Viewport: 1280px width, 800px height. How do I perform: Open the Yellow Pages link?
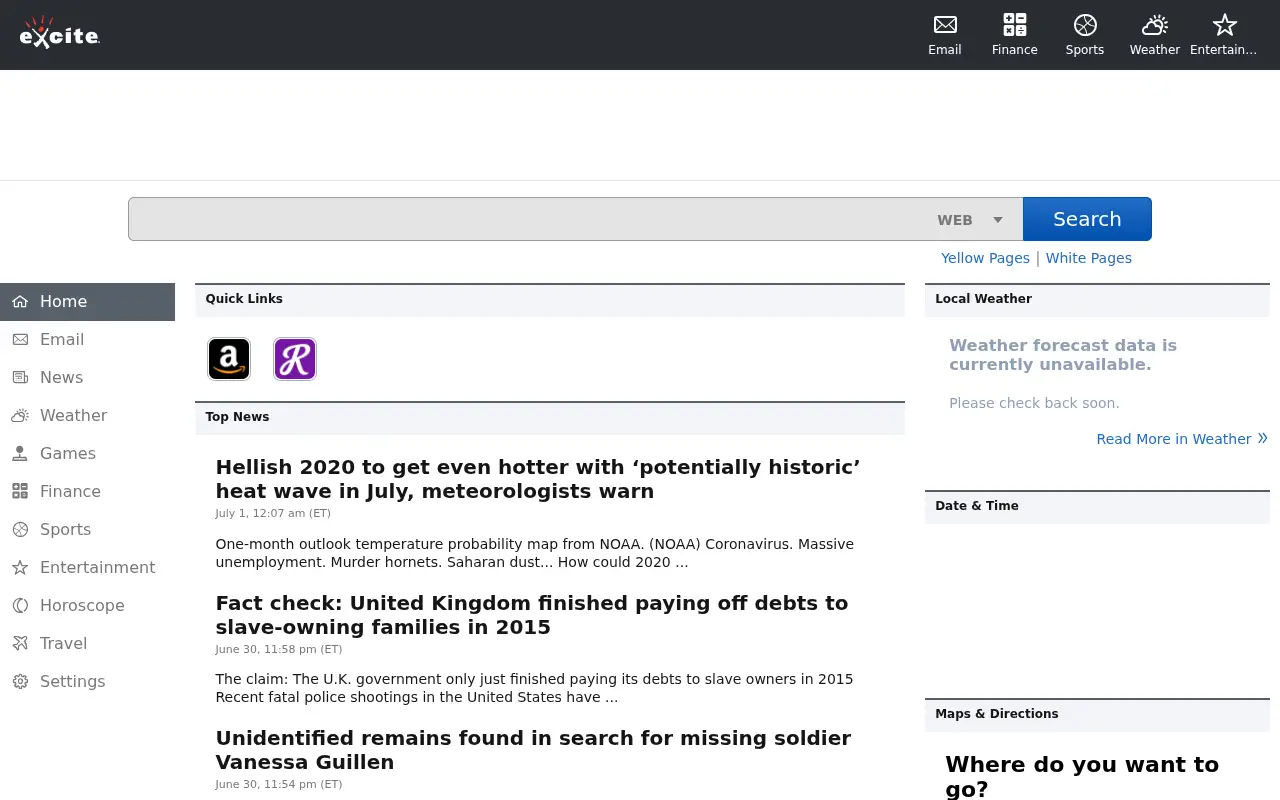pyautogui.click(x=985, y=258)
